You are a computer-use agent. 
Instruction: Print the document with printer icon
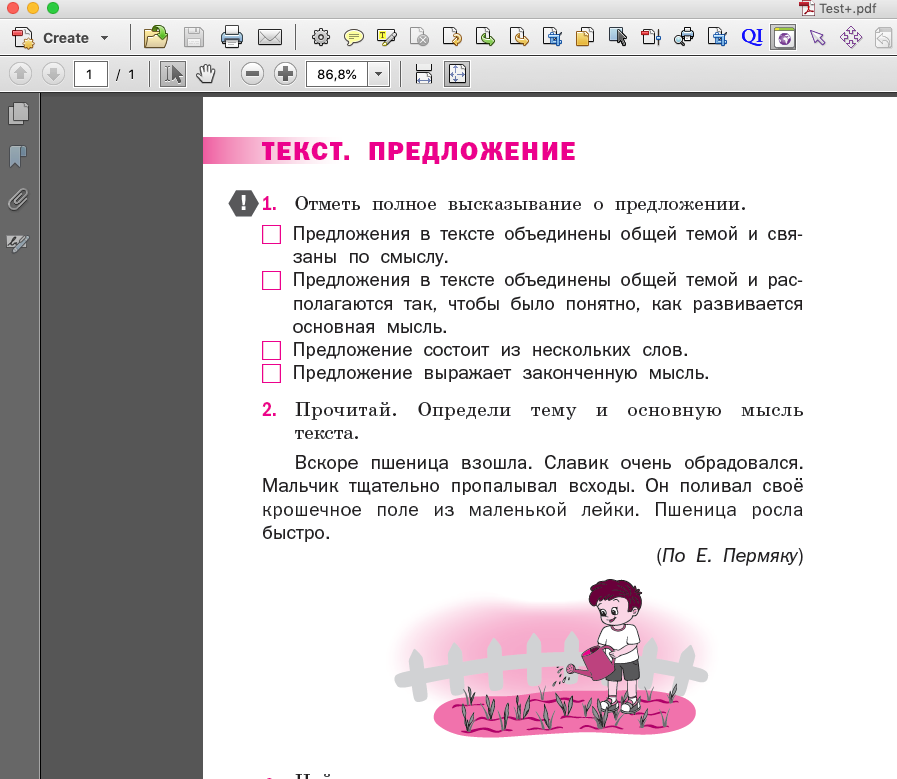tap(232, 38)
